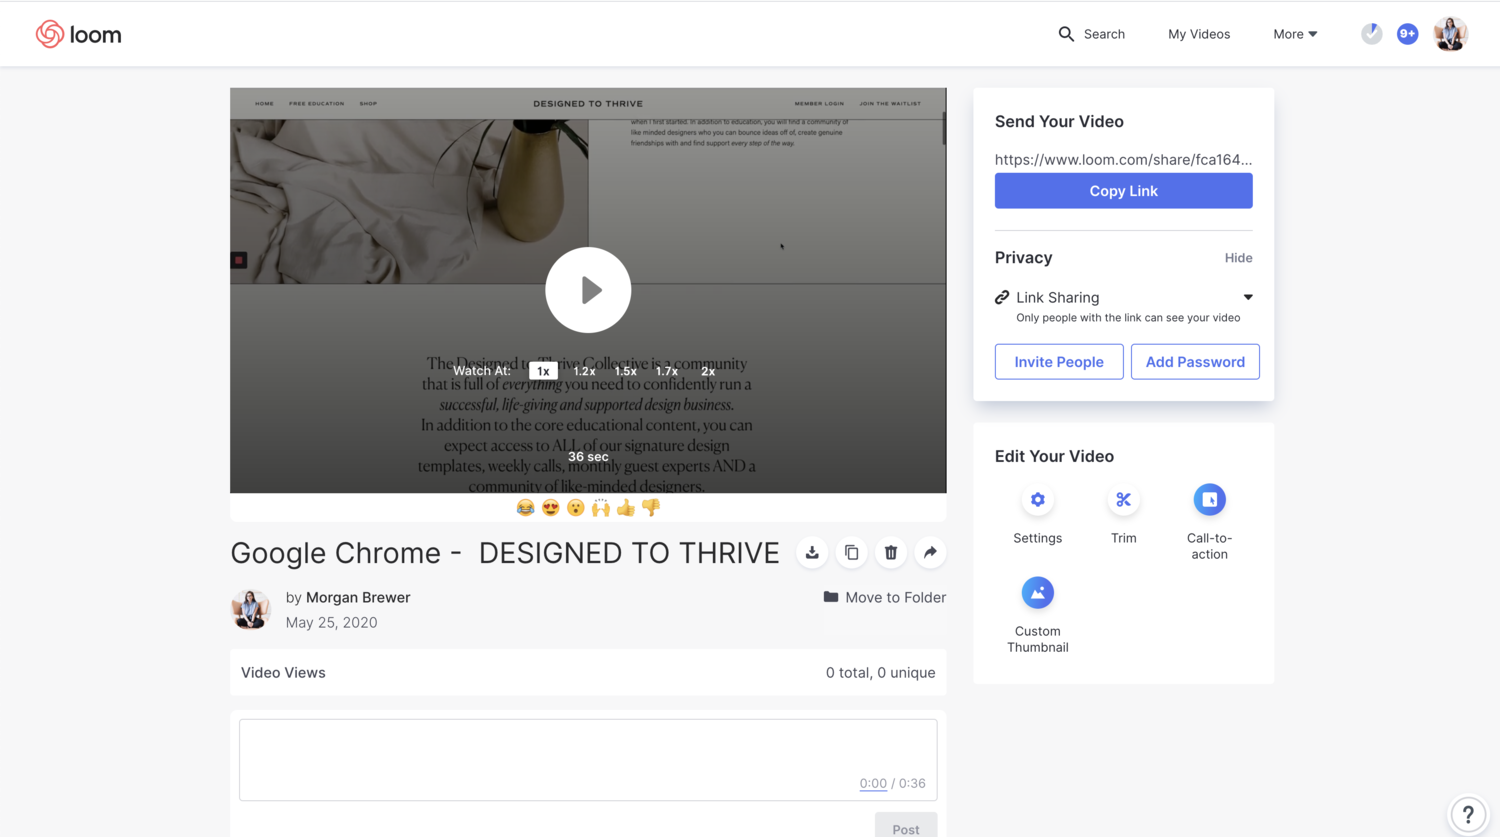The image size is (1500, 837).
Task: Click the progress clock icon in header
Action: [1371, 34]
